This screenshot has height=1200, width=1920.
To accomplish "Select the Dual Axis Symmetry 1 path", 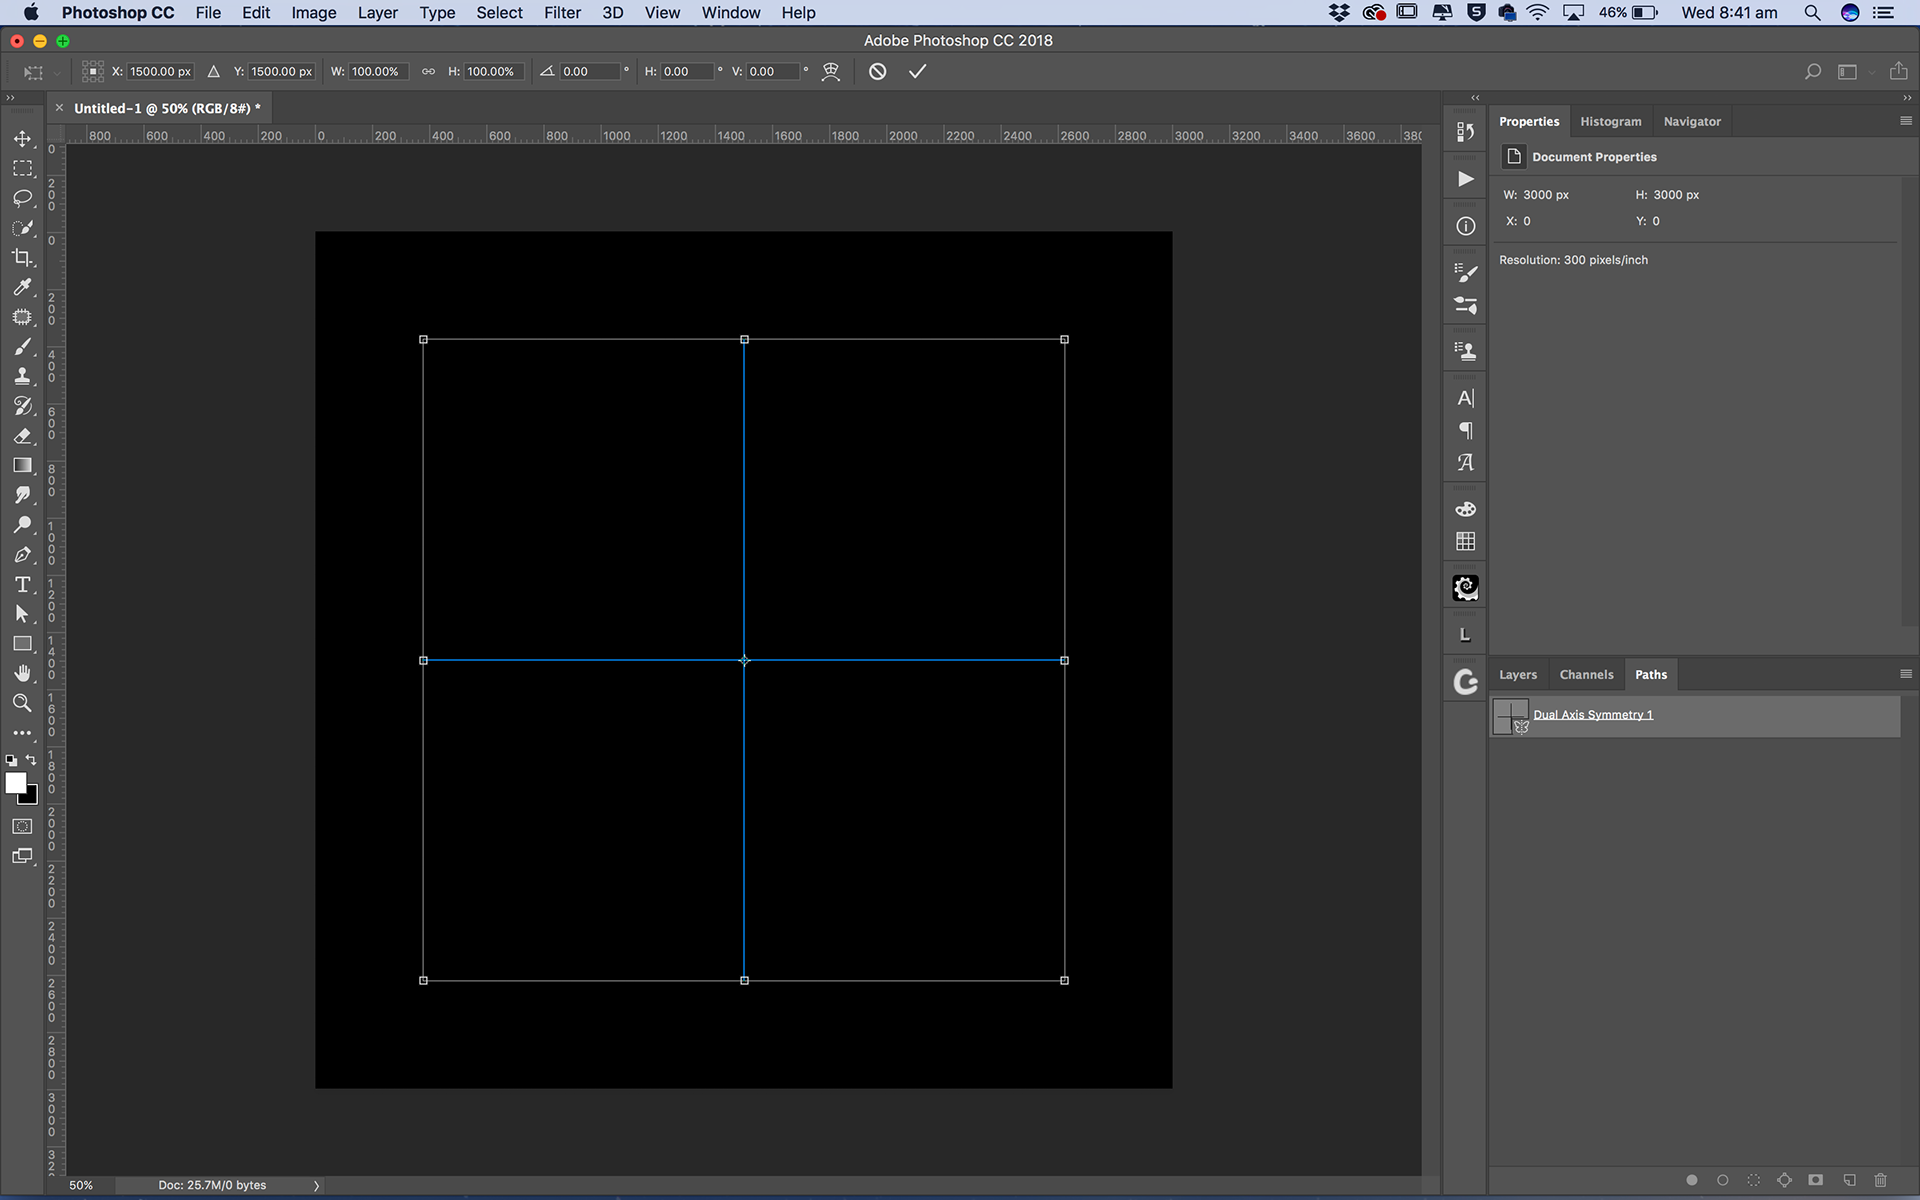I will [x=1592, y=715].
